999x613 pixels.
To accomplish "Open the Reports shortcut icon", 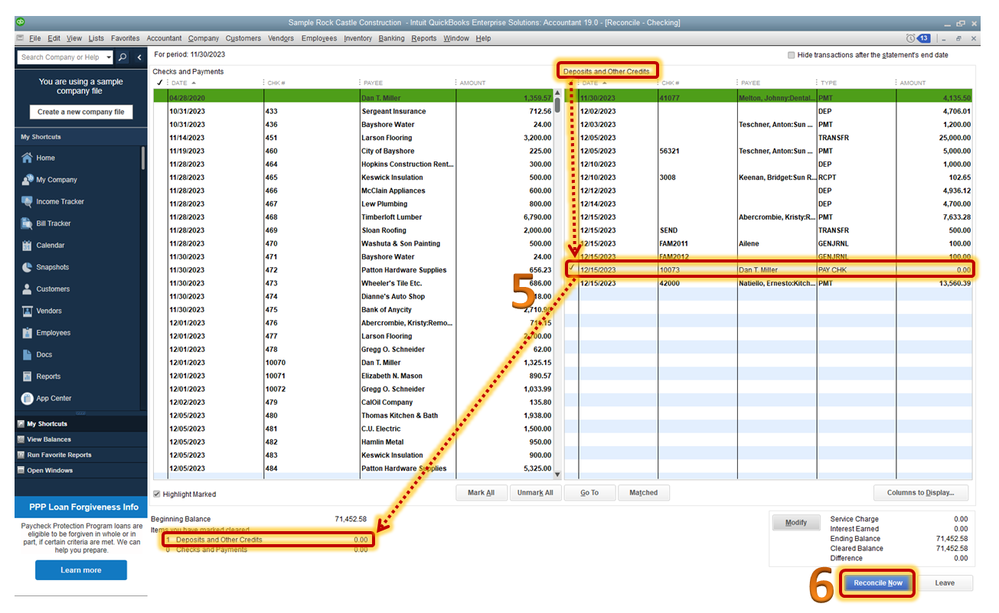I will click(27, 377).
